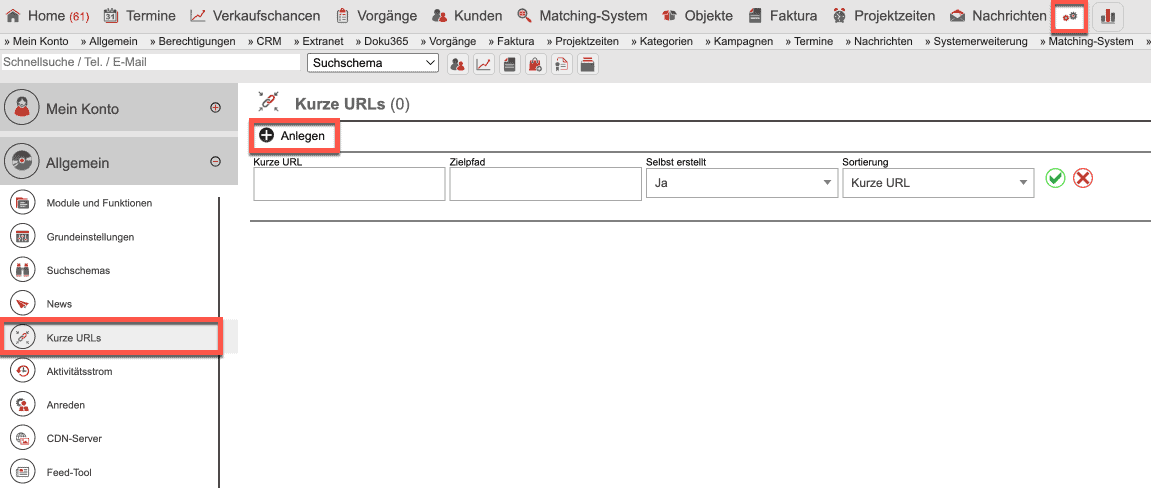Viewport: 1151px width, 488px height.
Task: Click the Feed-Tool sidebar icon
Action: tap(23, 472)
